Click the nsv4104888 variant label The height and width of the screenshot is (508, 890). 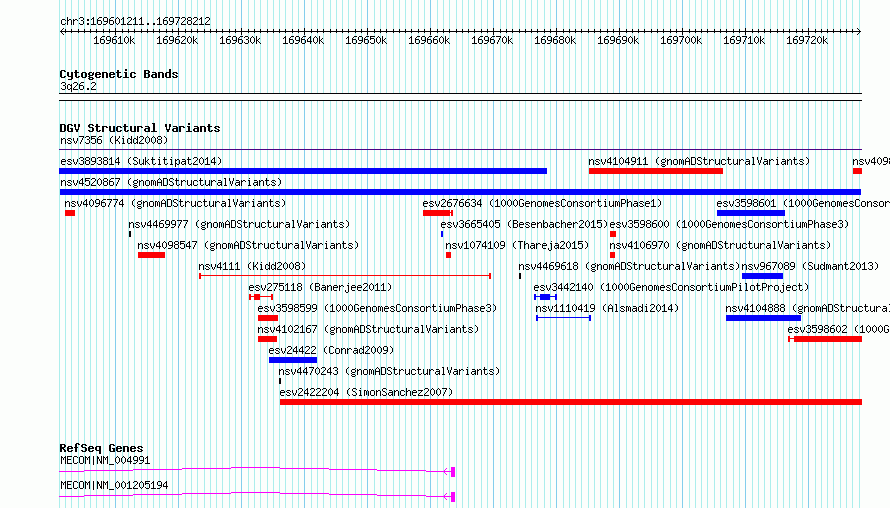(x=808, y=308)
